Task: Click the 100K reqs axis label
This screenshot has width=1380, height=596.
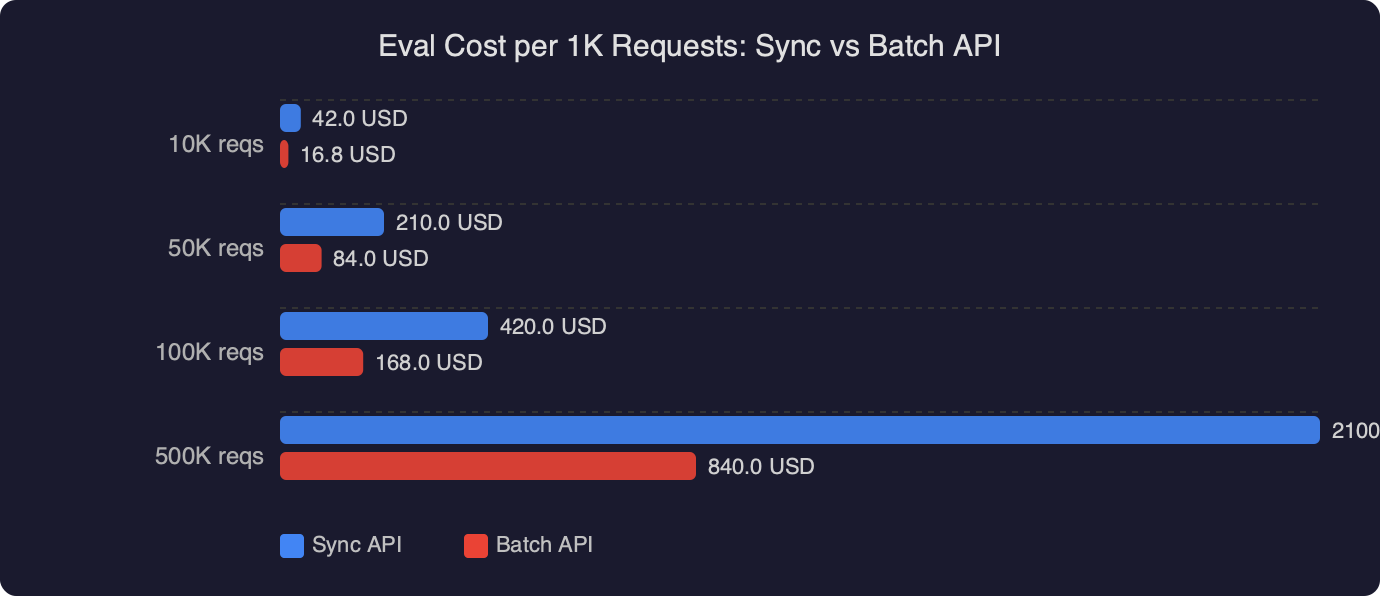Action: pyautogui.click(x=211, y=352)
